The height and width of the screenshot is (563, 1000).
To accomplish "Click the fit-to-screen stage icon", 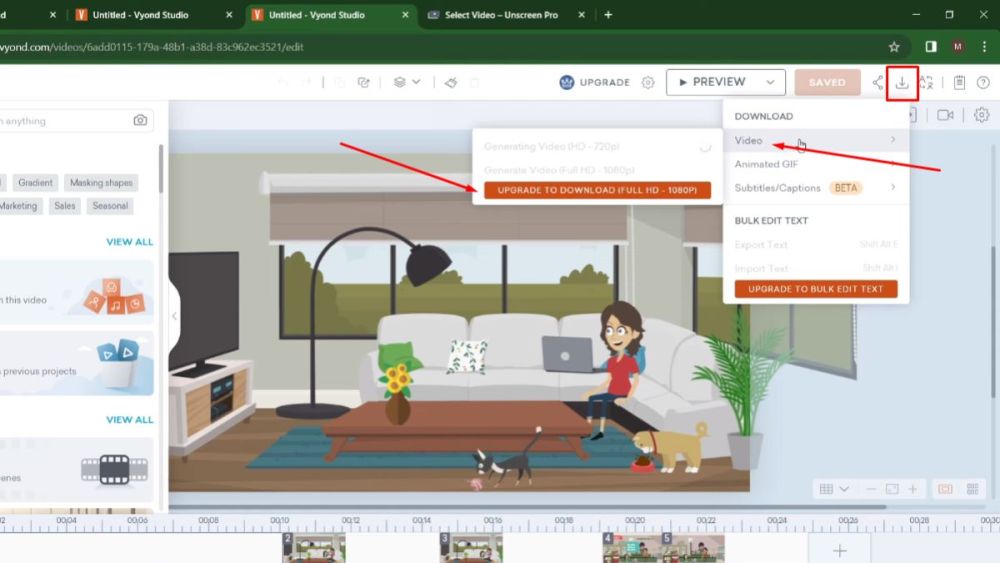I will 892,489.
